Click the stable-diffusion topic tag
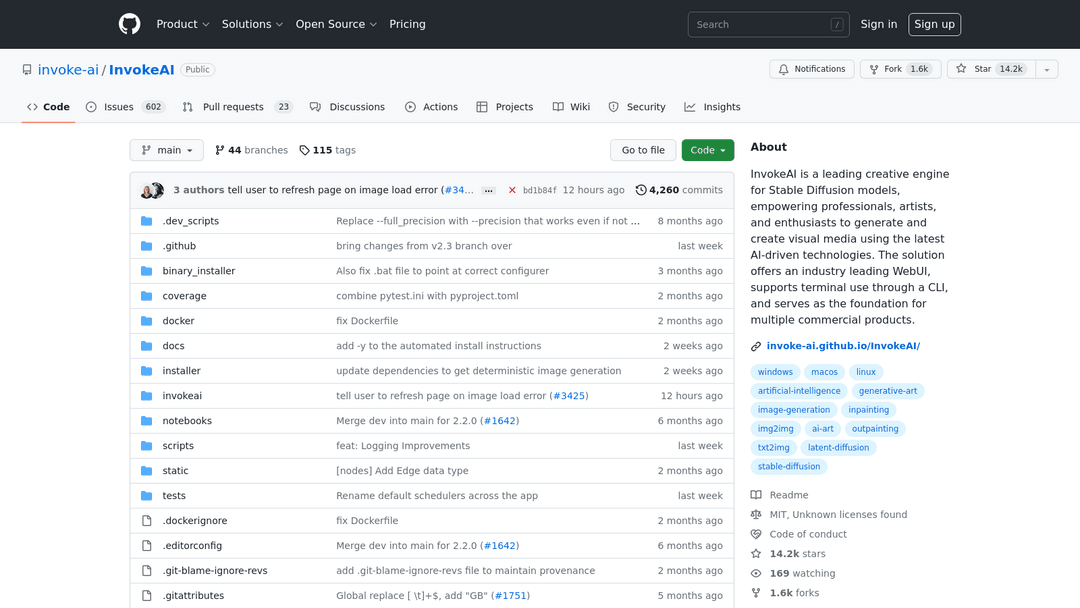 click(789, 467)
